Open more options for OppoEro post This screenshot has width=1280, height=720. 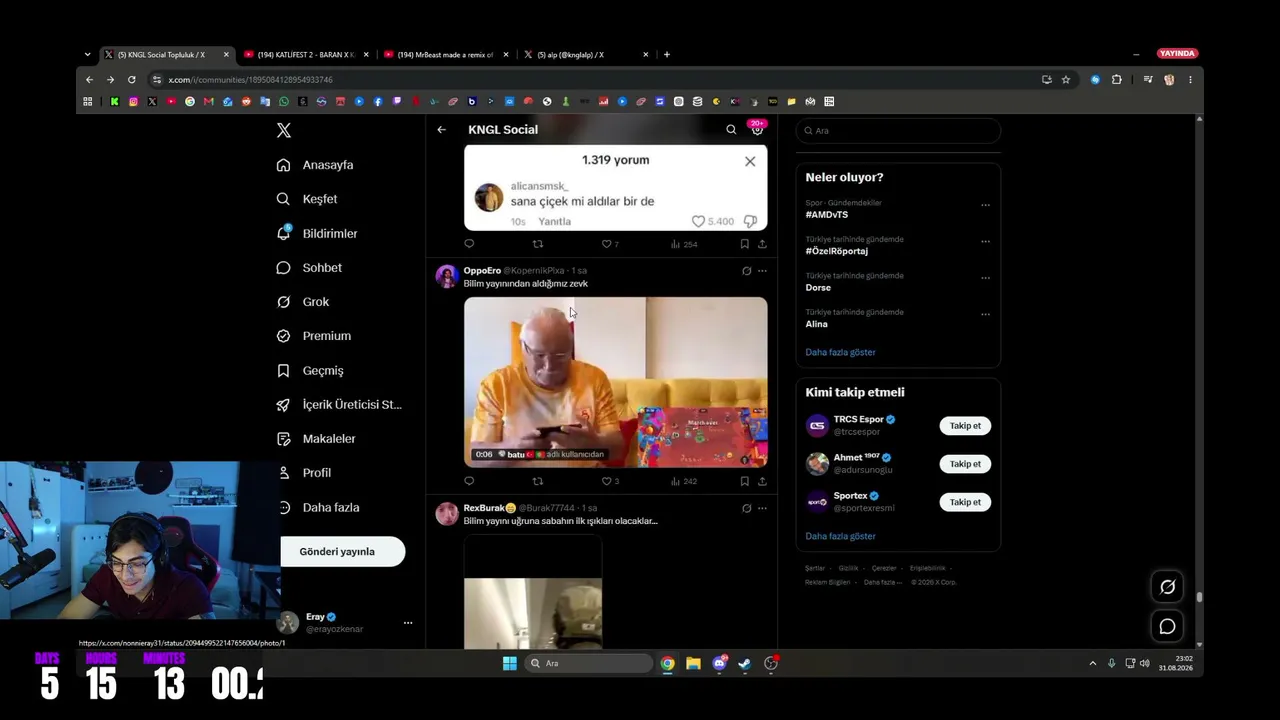(762, 271)
